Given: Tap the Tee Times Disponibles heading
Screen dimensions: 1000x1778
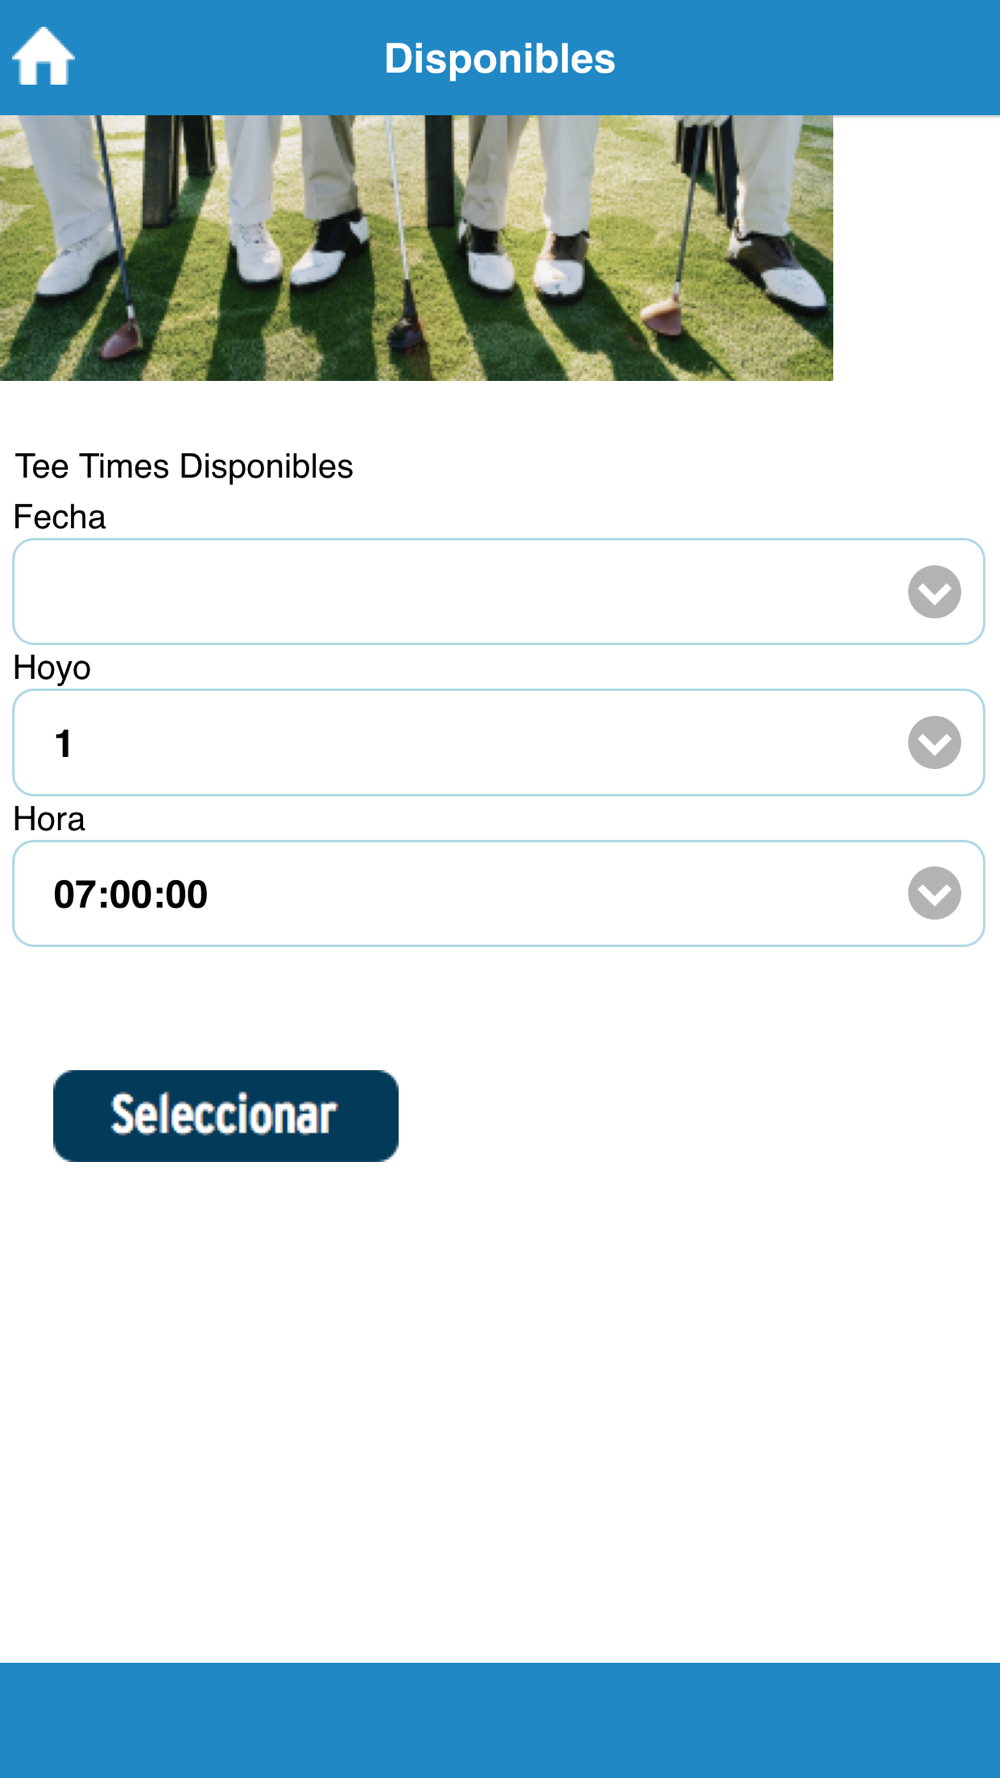Looking at the screenshot, I should click(x=183, y=466).
